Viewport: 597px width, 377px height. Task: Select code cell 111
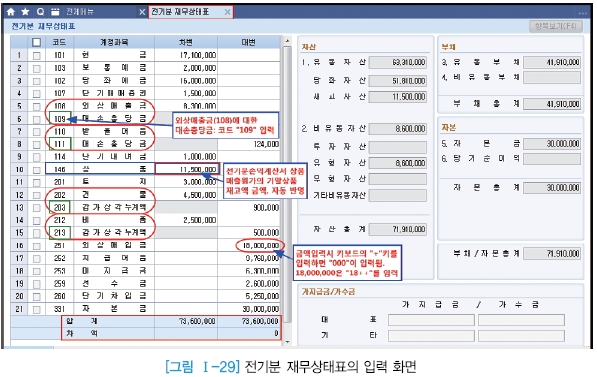point(60,144)
